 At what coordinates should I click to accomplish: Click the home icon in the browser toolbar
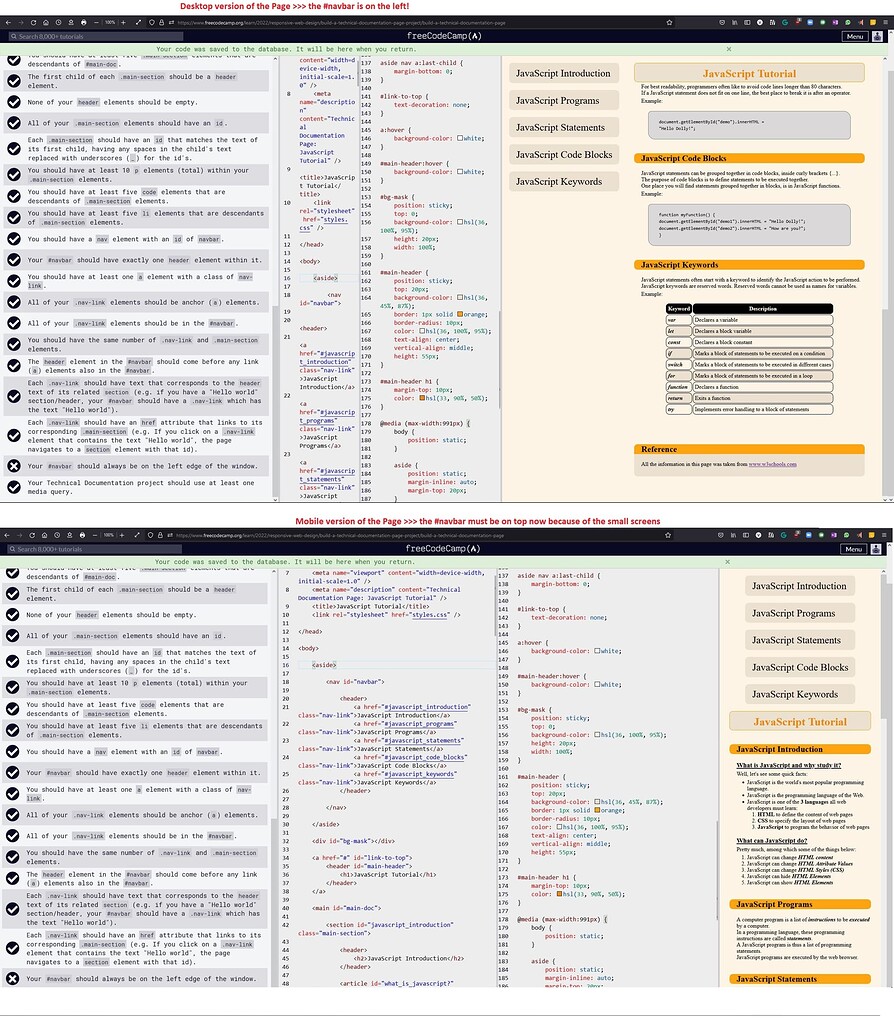pyautogui.click(x=46, y=22)
